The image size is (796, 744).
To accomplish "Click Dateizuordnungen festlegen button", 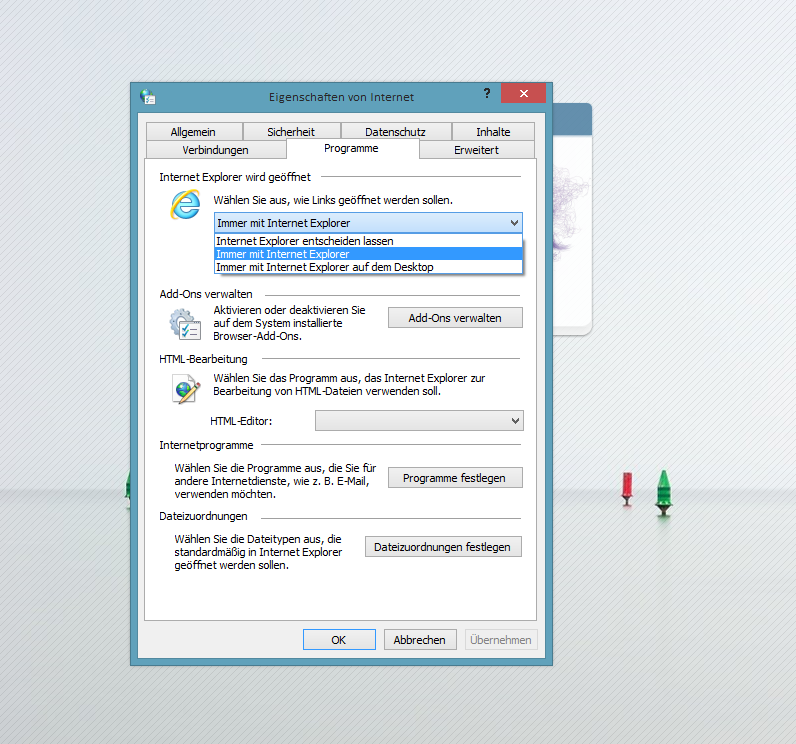I will pyautogui.click(x=443, y=547).
